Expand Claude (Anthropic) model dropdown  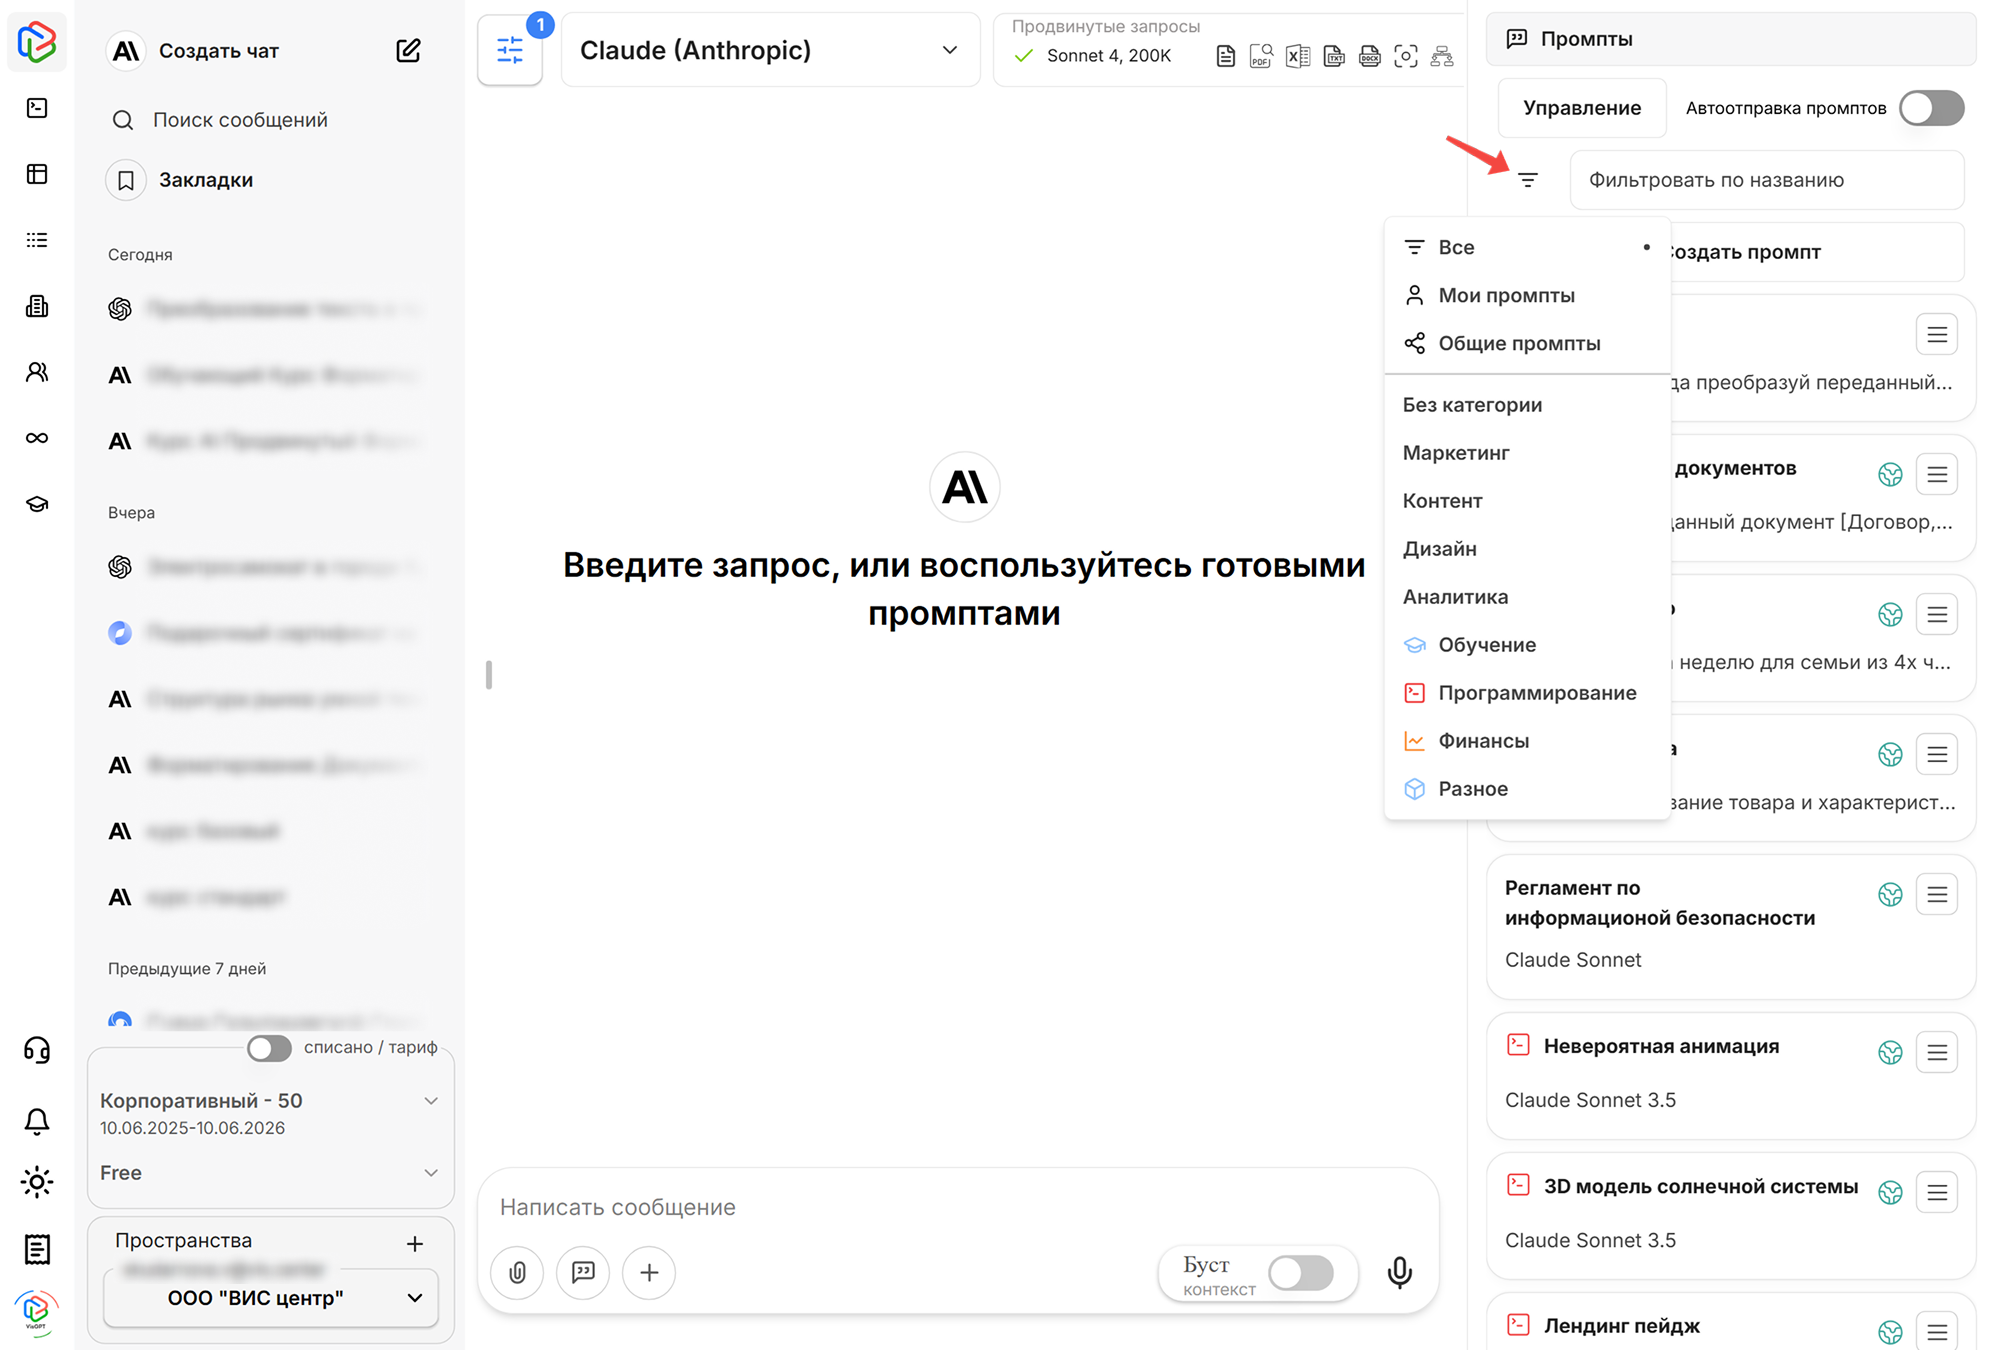coord(770,50)
